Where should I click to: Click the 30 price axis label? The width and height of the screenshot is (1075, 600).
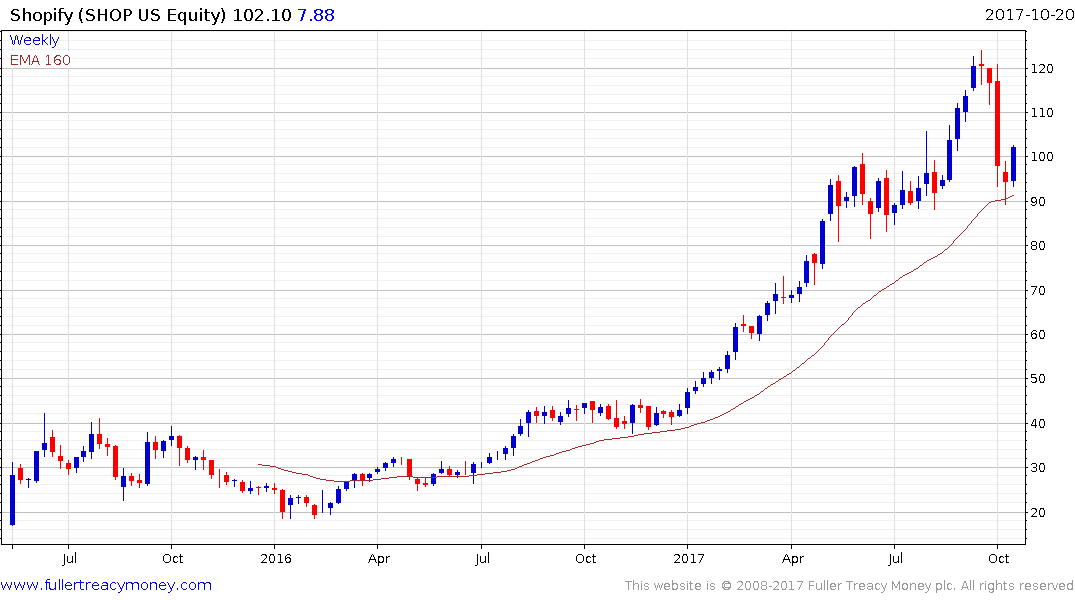coord(1038,468)
